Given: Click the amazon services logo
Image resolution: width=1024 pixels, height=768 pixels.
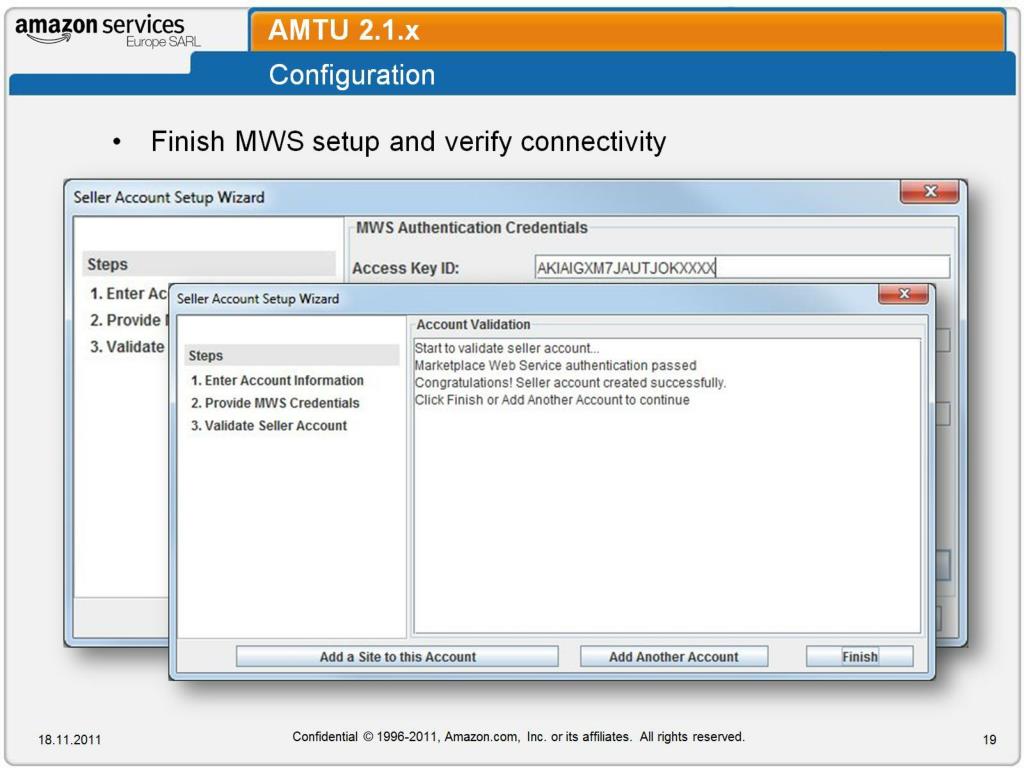Looking at the screenshot, I should [108, 30].
